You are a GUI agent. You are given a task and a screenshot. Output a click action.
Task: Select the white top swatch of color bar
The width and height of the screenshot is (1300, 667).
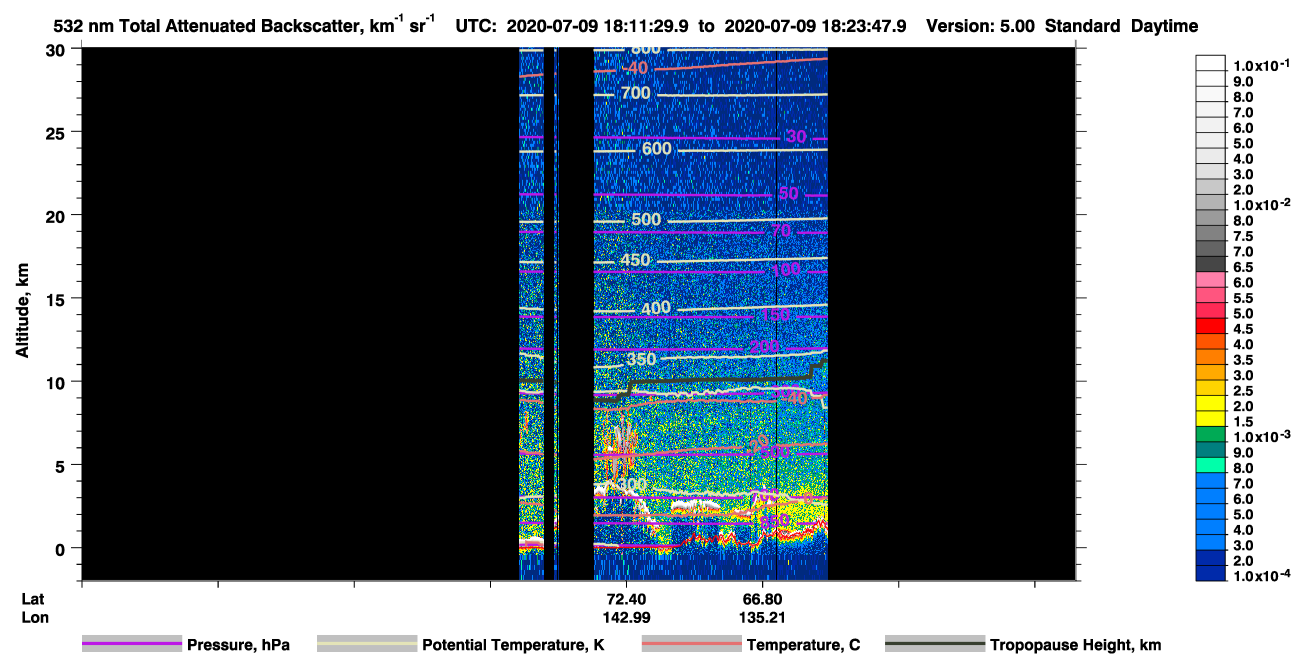1211,63
